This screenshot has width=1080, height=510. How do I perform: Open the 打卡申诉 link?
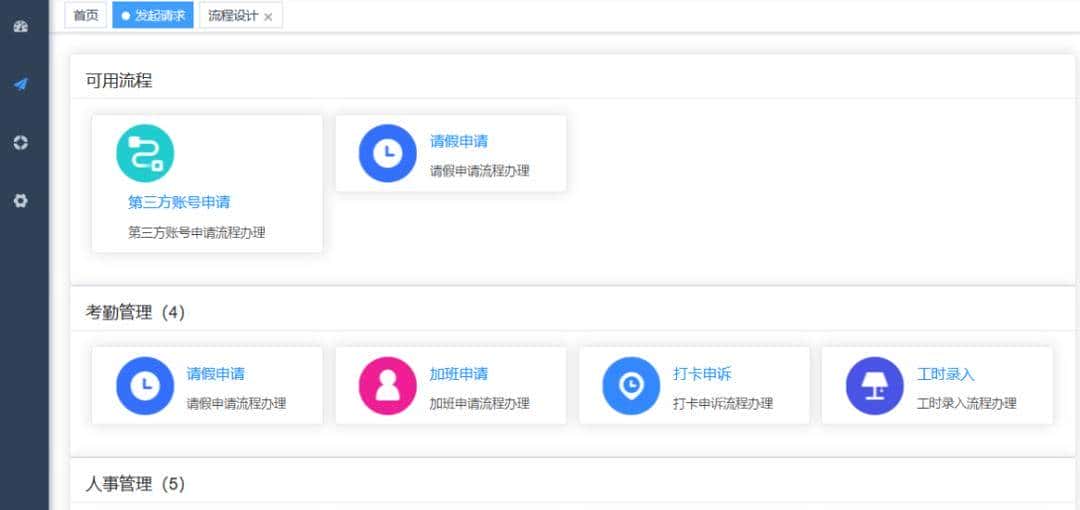(702, 374)
